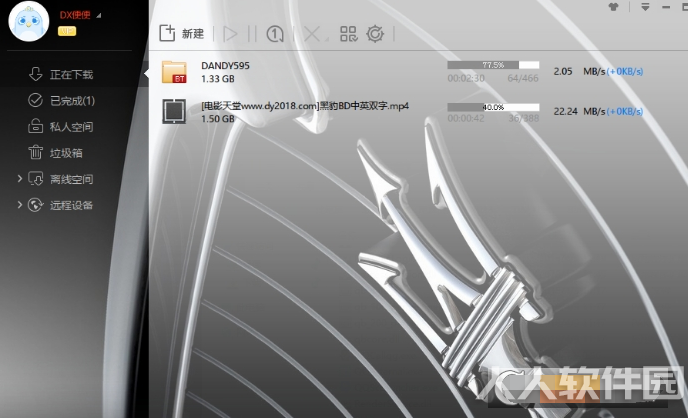The image size is (689, 418).
Task: Click the start download play icon
Action: point(230,34)
